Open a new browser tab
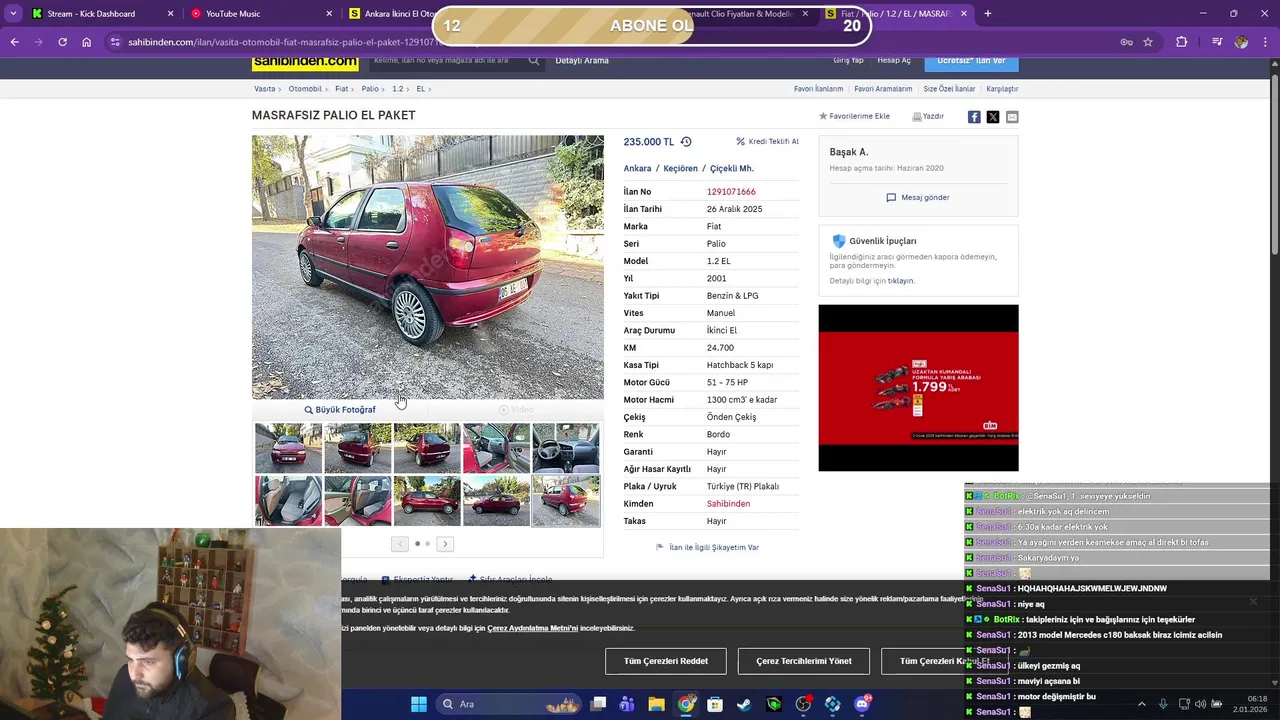1280x720 pixels. (x=987, y=14)
